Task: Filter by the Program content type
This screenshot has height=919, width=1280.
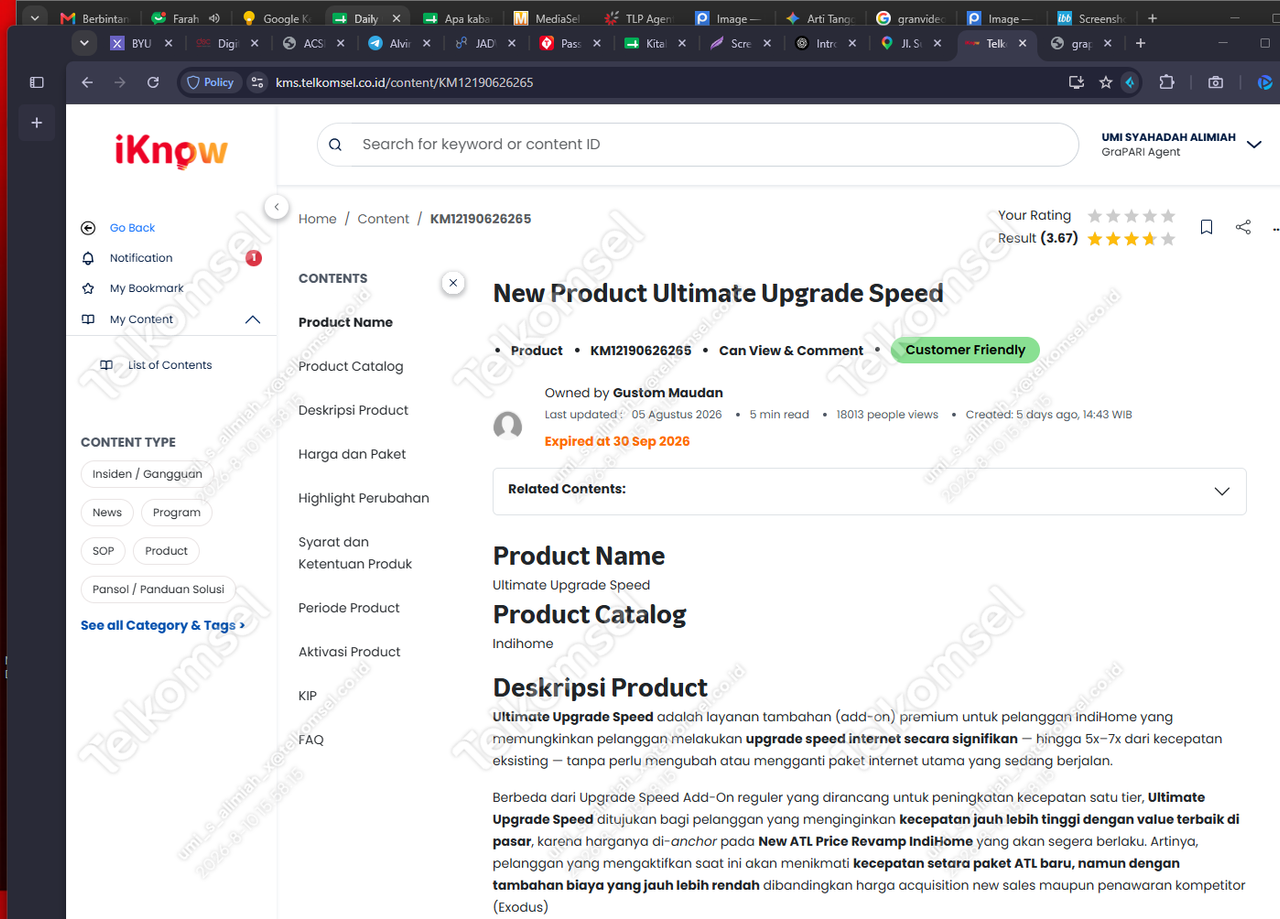Action: click(x=177, y=512)
